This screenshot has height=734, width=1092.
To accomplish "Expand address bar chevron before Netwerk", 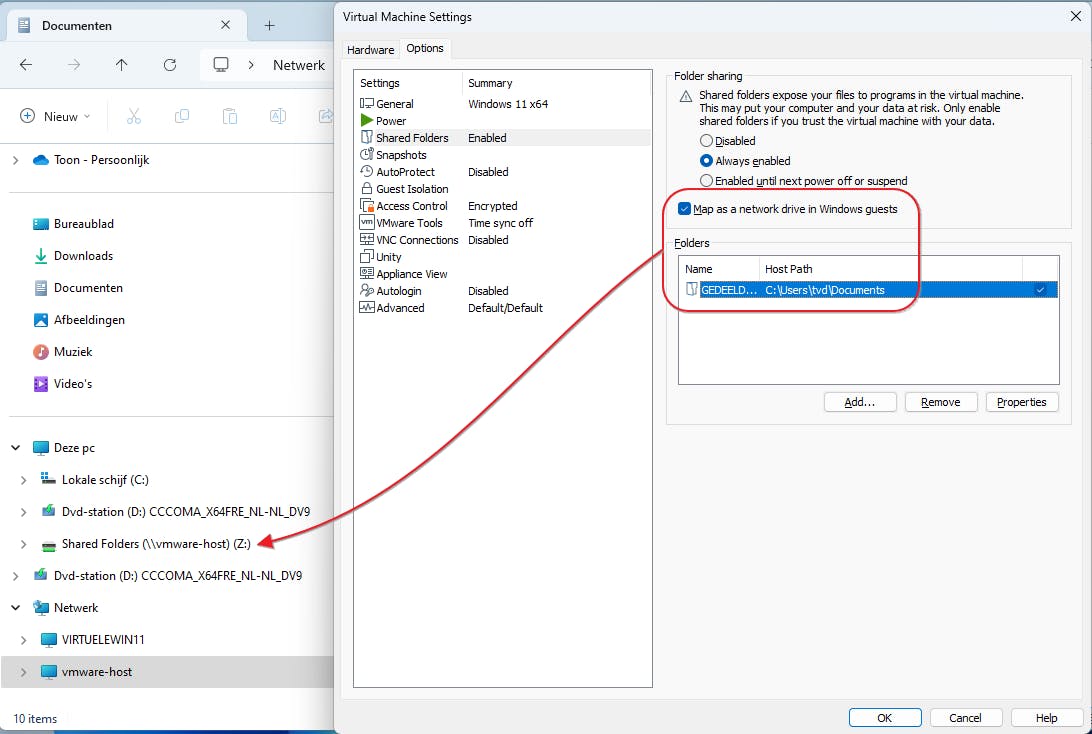I will pos(251,65).
